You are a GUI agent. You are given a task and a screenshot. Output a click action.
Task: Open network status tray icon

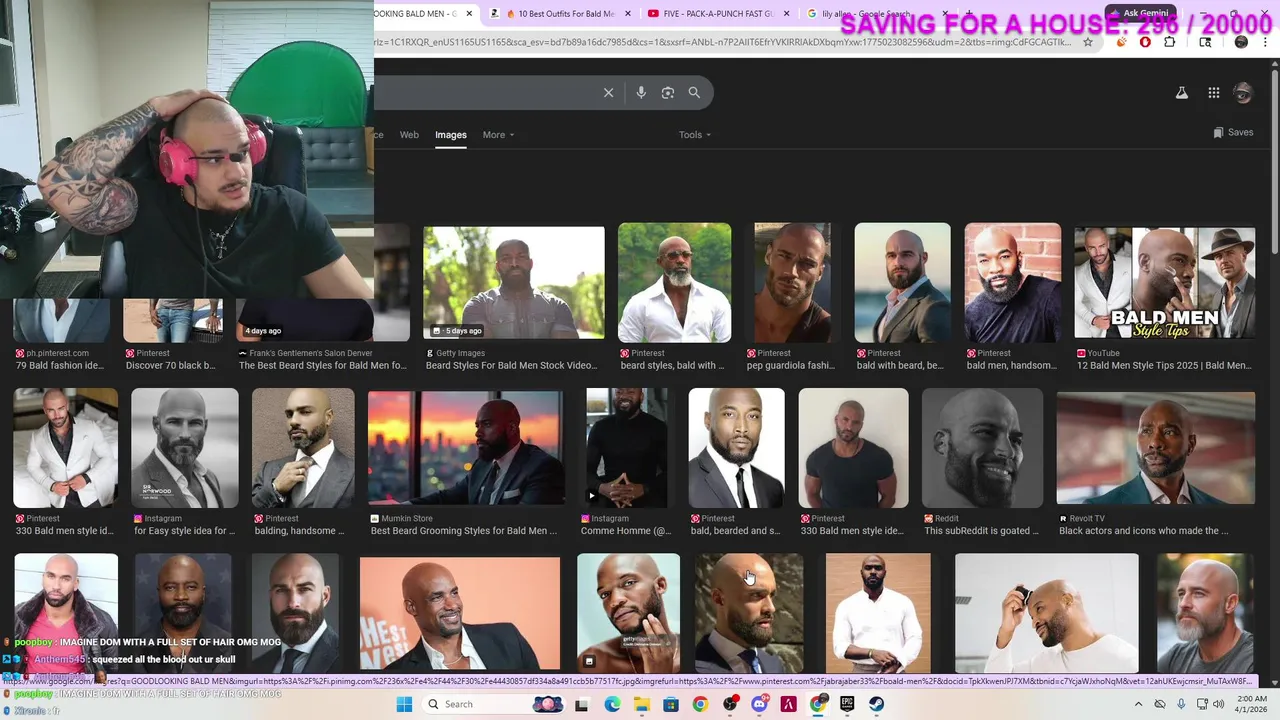click(x=1202, y=704)
